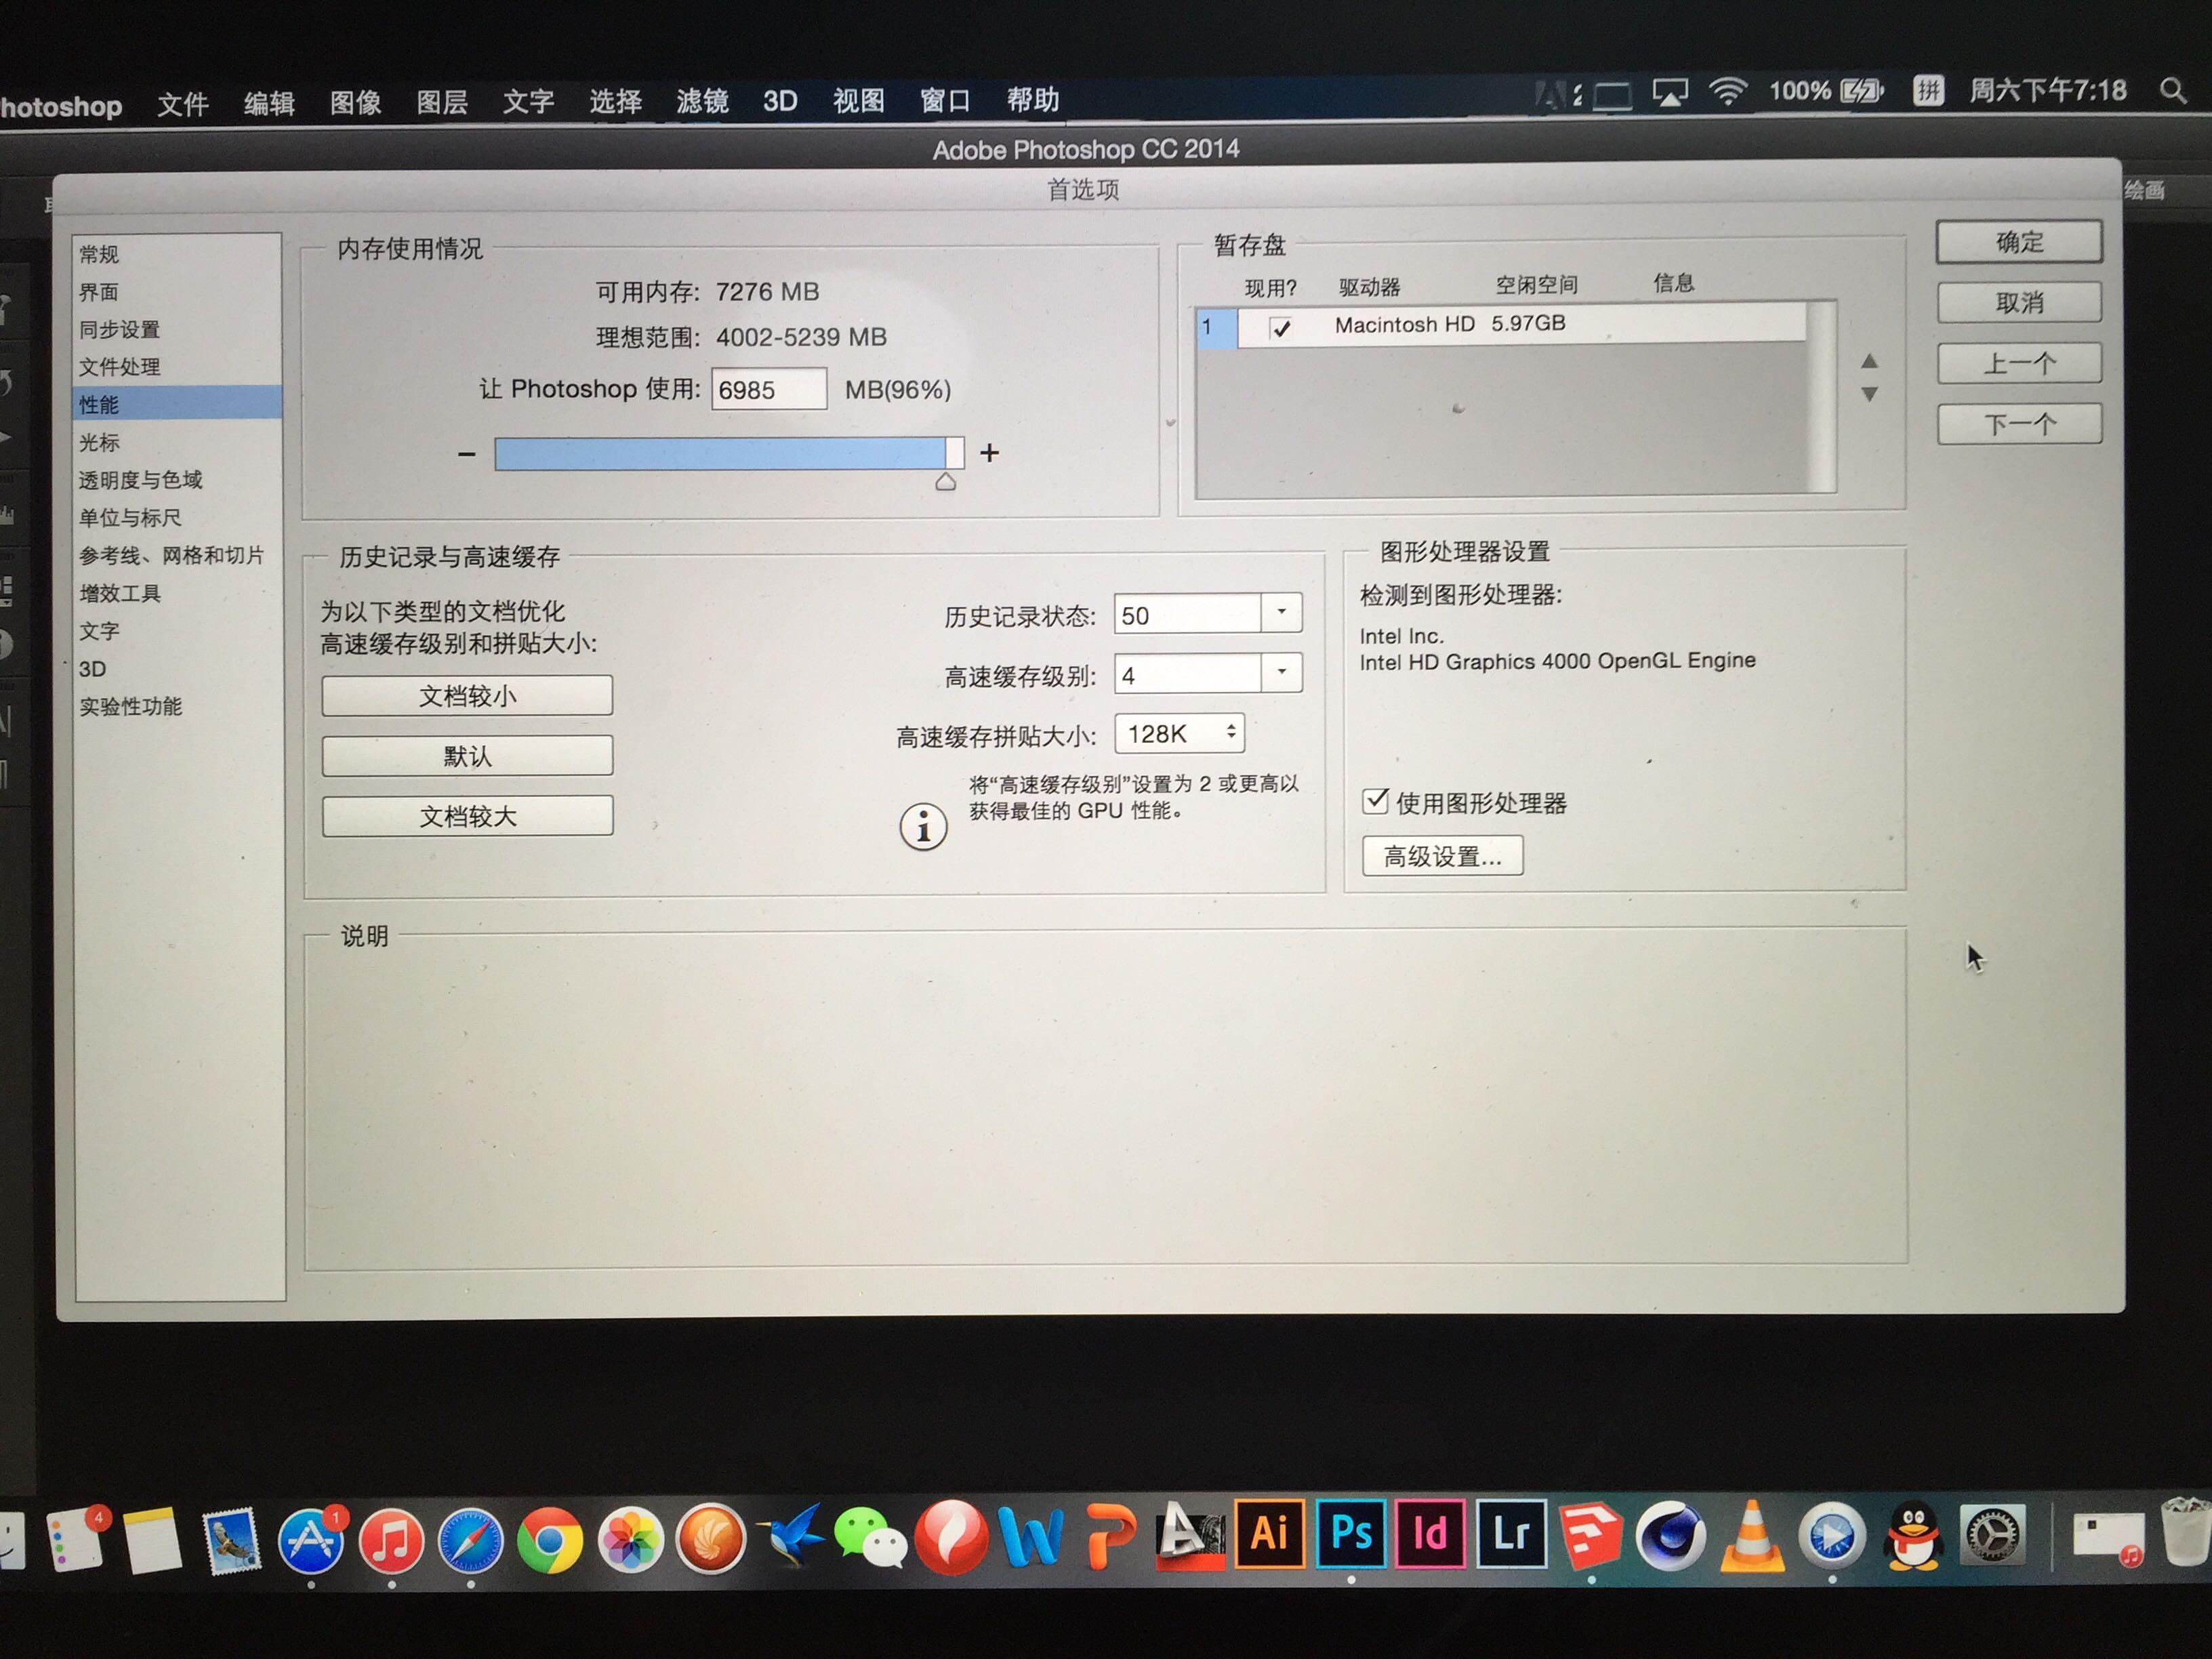Launch Cinema 4D from the dock

click(1671, 1535)
